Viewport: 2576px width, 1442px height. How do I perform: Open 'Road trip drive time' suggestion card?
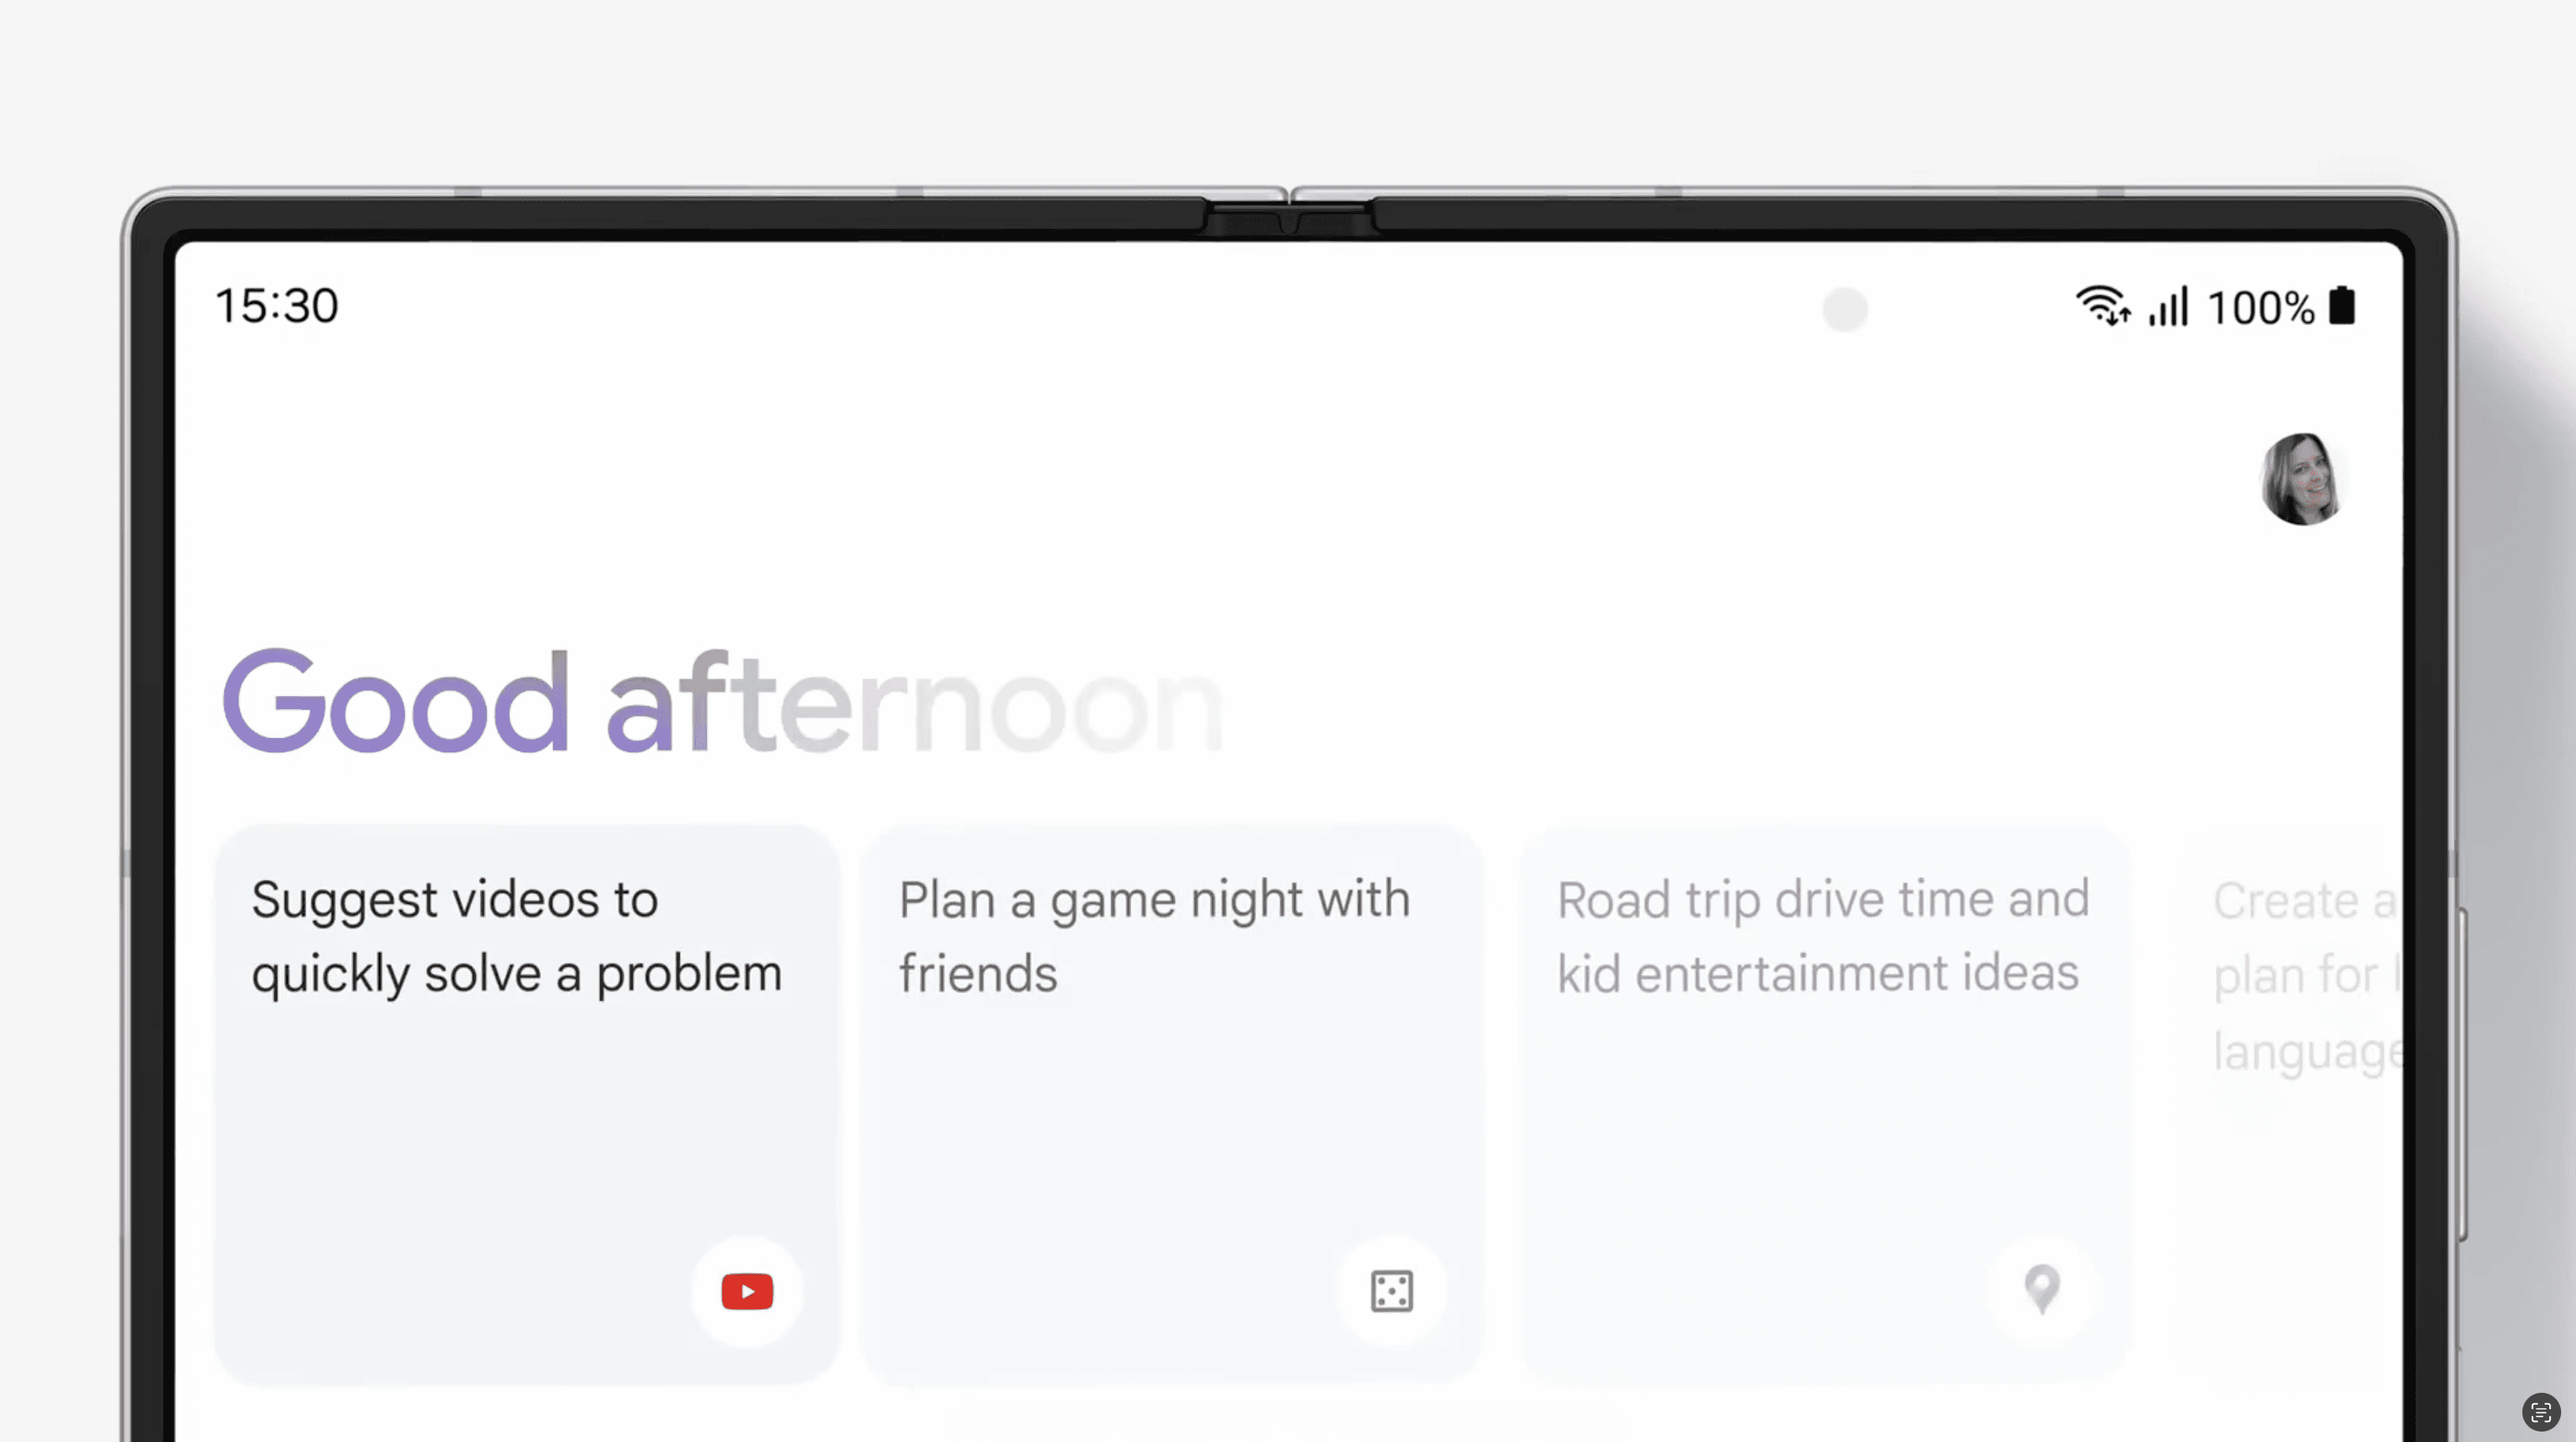point(1825,1104)
